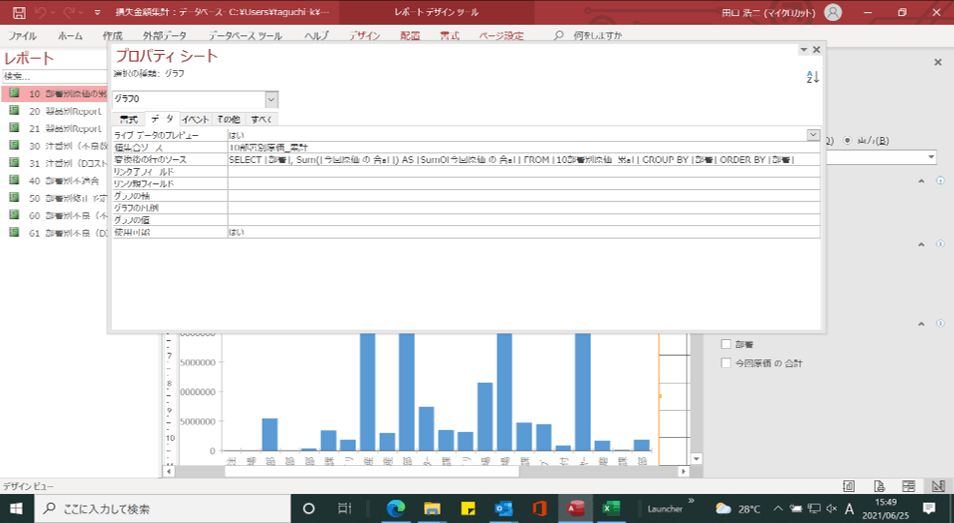
Task: Click the Undo arrow icon
Action: 40,12
